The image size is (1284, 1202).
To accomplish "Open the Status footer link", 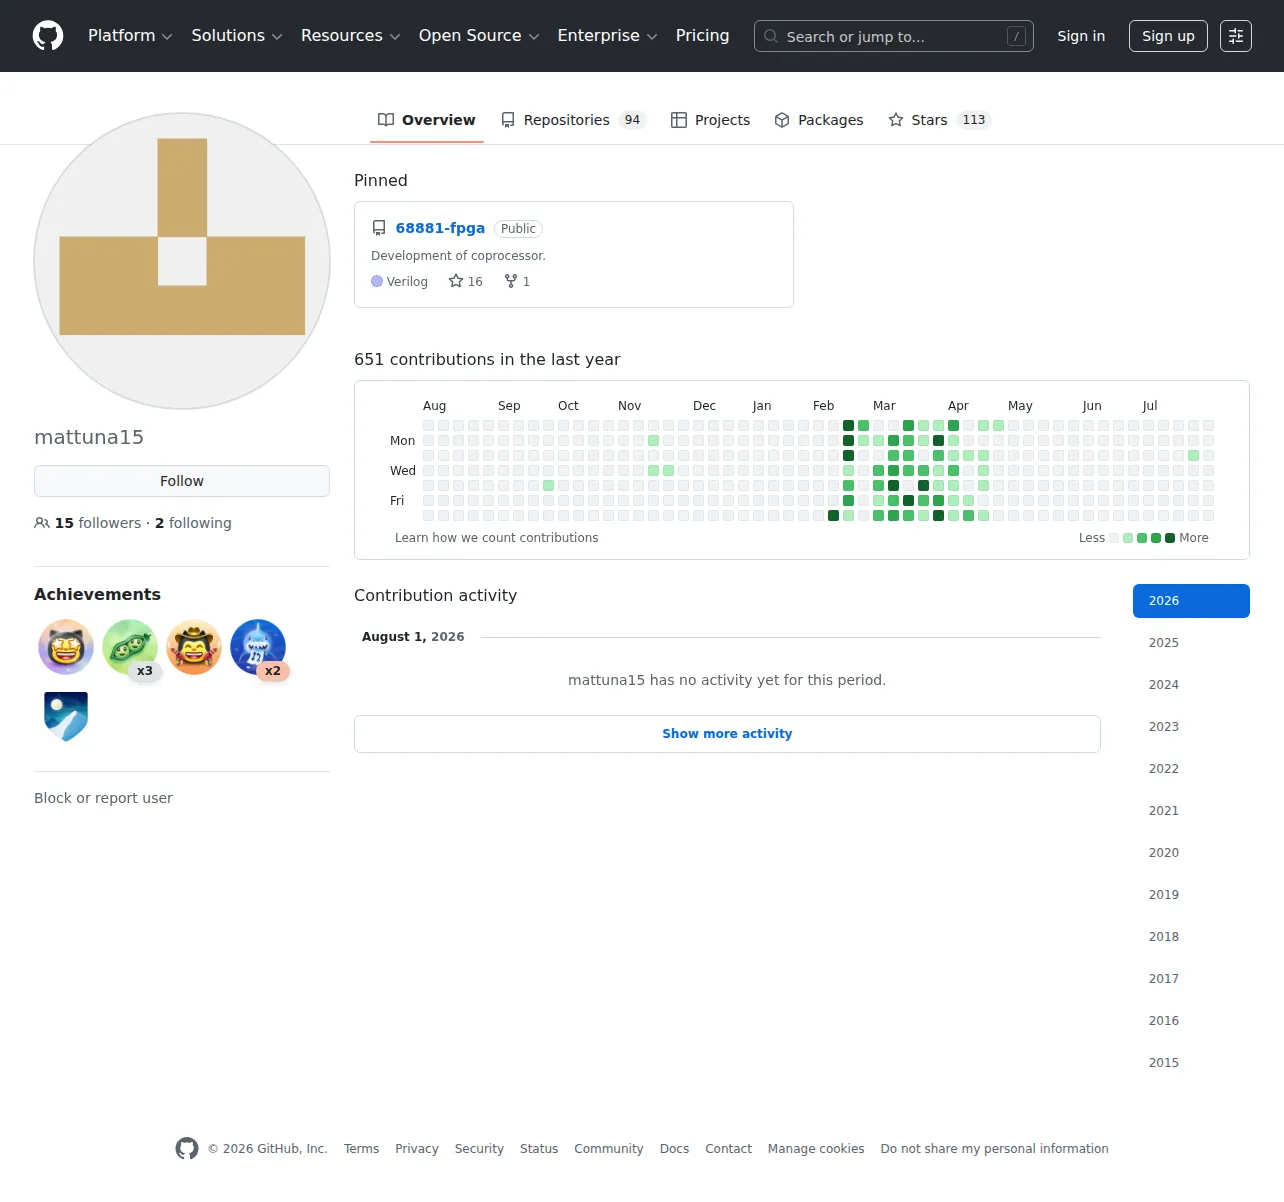I will (539, 1149).
